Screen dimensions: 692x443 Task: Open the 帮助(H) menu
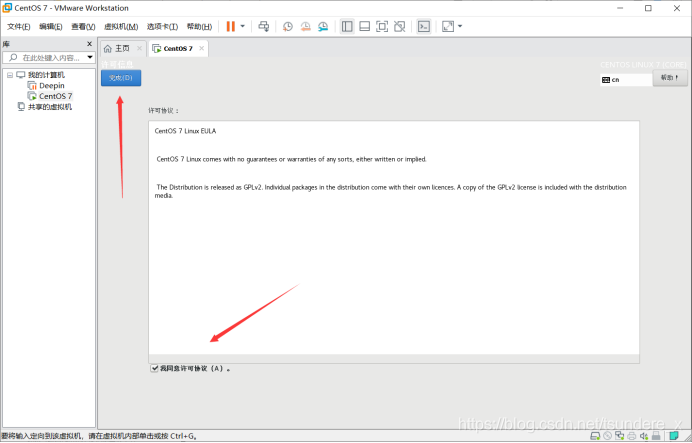pyautogui.click(x=199, y=27)
